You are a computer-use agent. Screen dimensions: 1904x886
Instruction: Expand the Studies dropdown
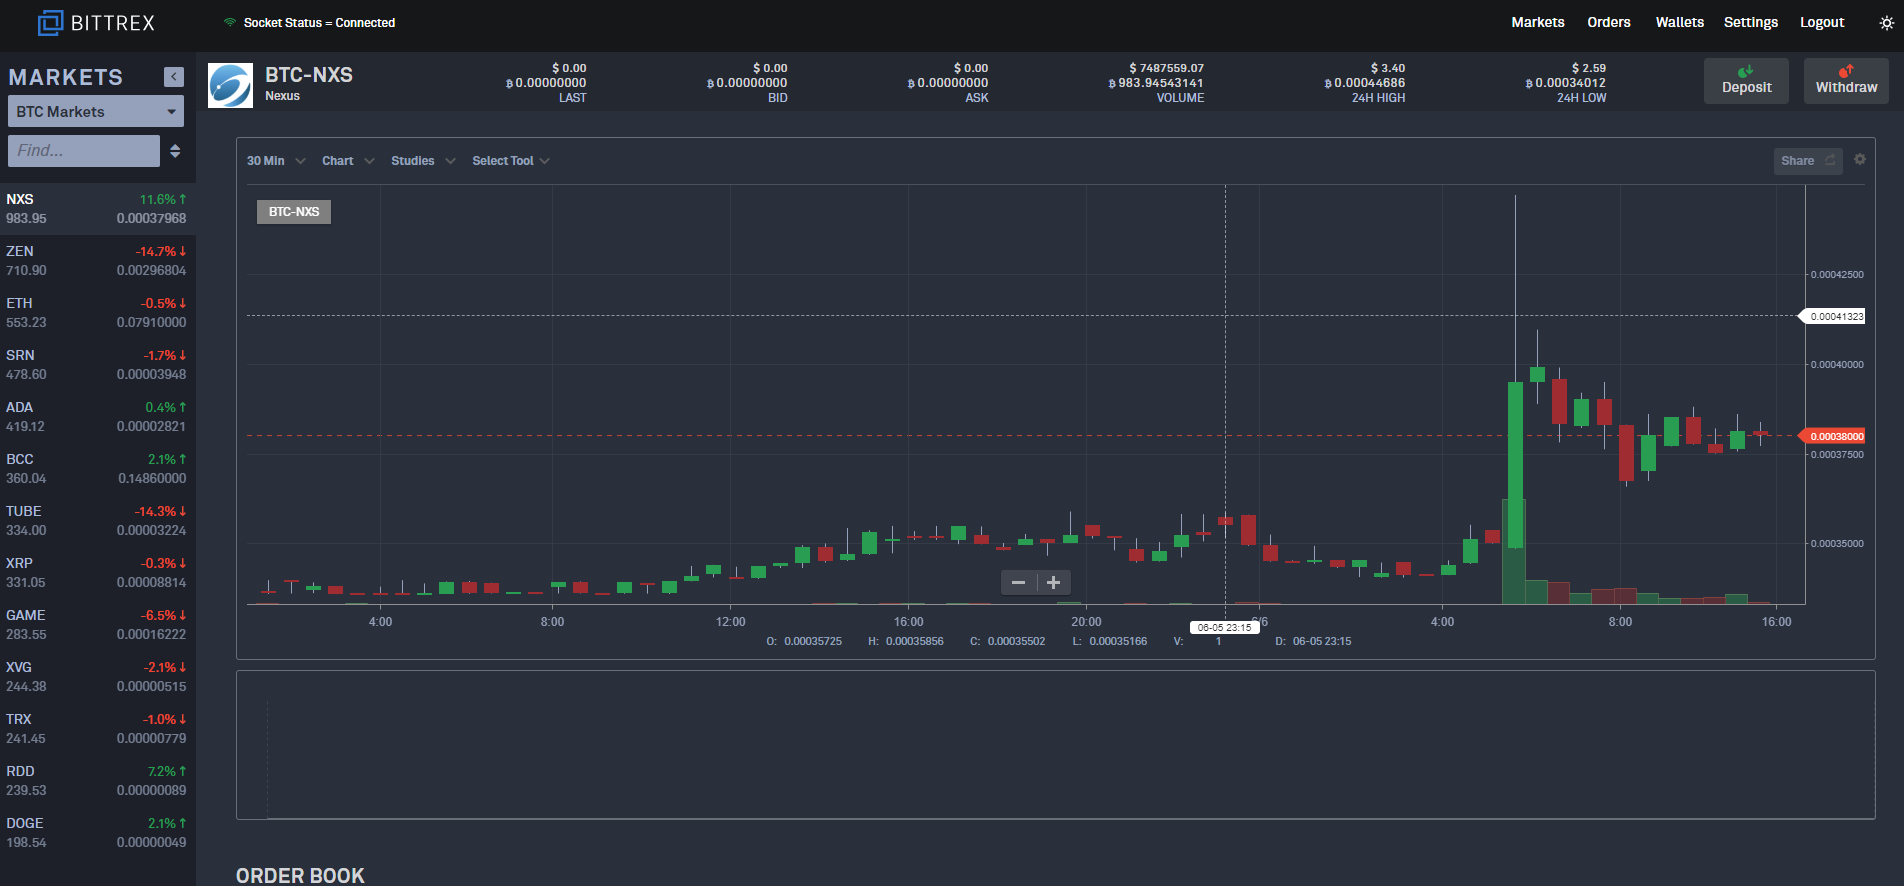[x=423, y=161]
